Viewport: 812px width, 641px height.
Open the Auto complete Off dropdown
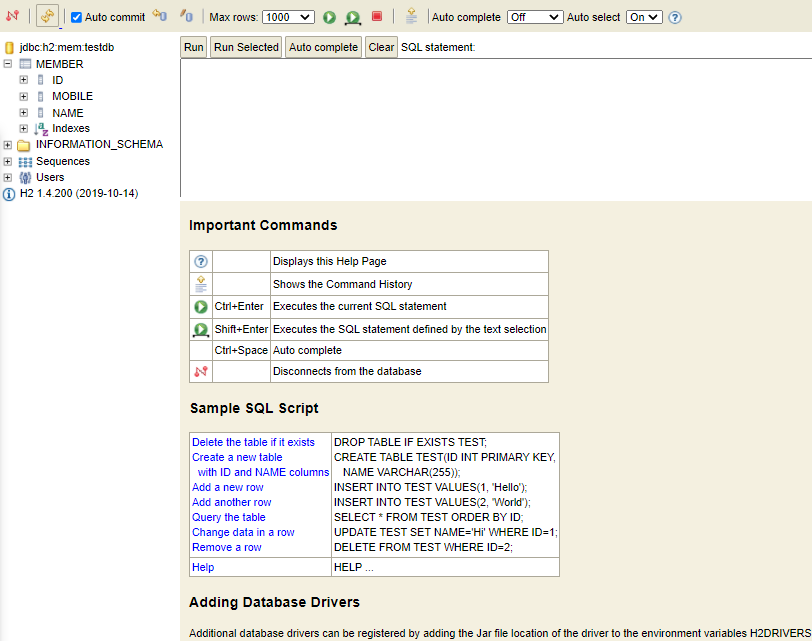click(x=535, y=17)
